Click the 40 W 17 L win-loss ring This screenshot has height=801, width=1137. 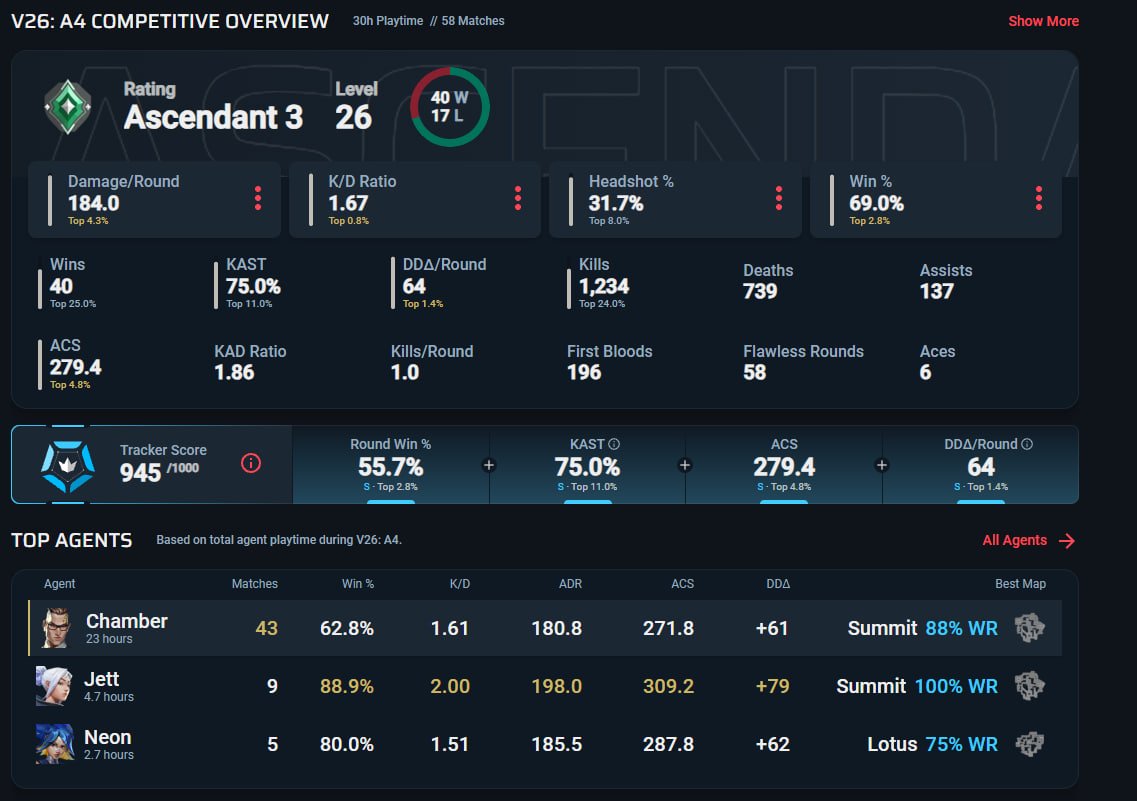coord(450,107)
